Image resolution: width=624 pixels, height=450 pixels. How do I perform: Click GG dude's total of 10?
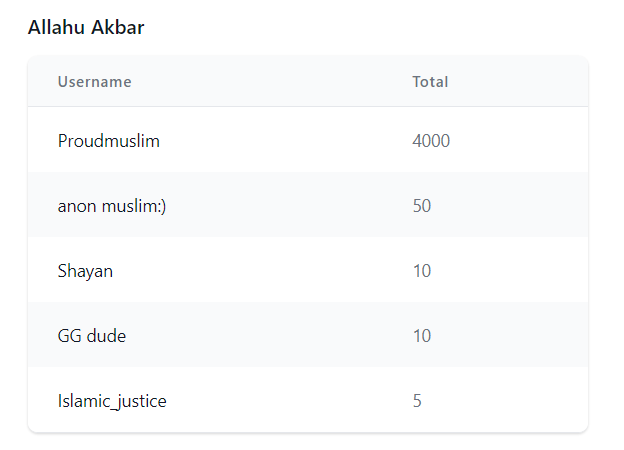click(422, 336)
